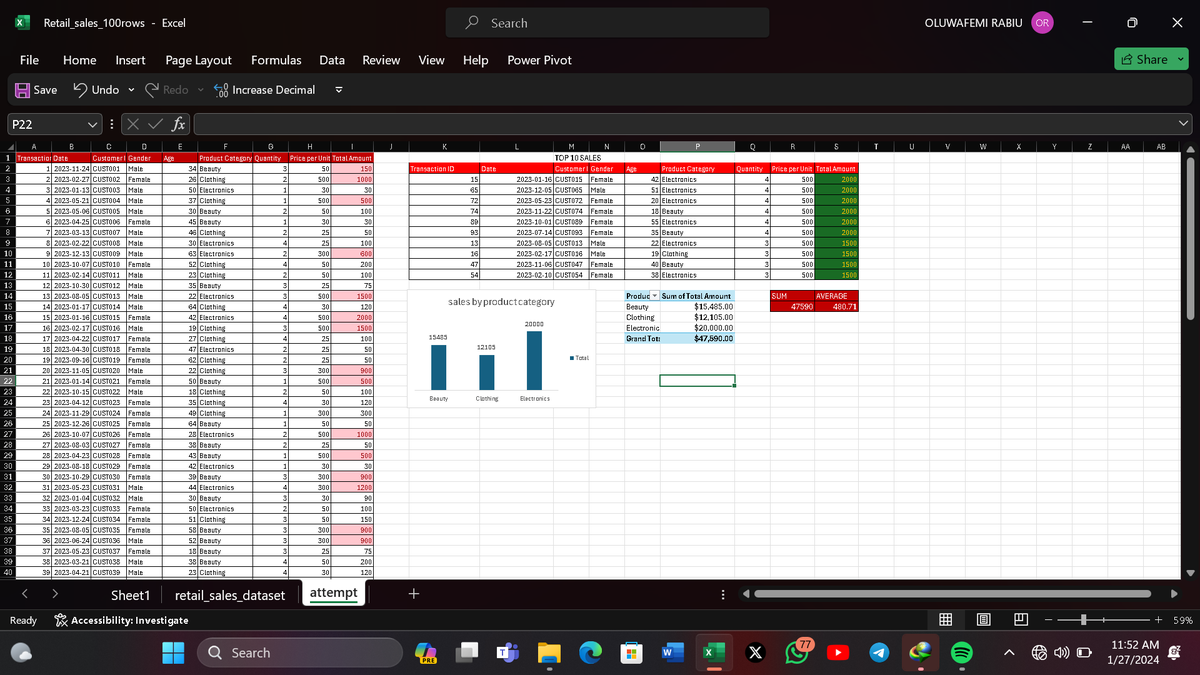
Task: Switch to Normal view in status bar
Action: pos(945,620)
